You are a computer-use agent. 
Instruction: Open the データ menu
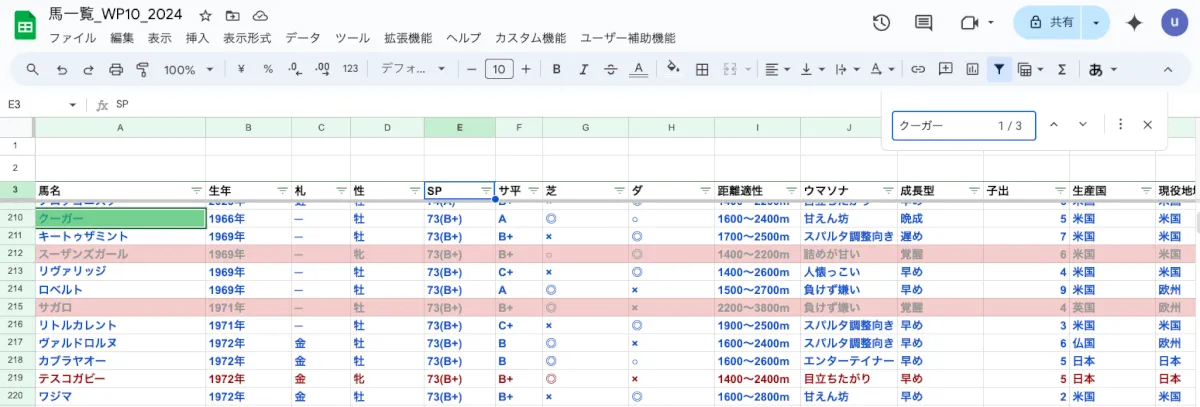302,38
